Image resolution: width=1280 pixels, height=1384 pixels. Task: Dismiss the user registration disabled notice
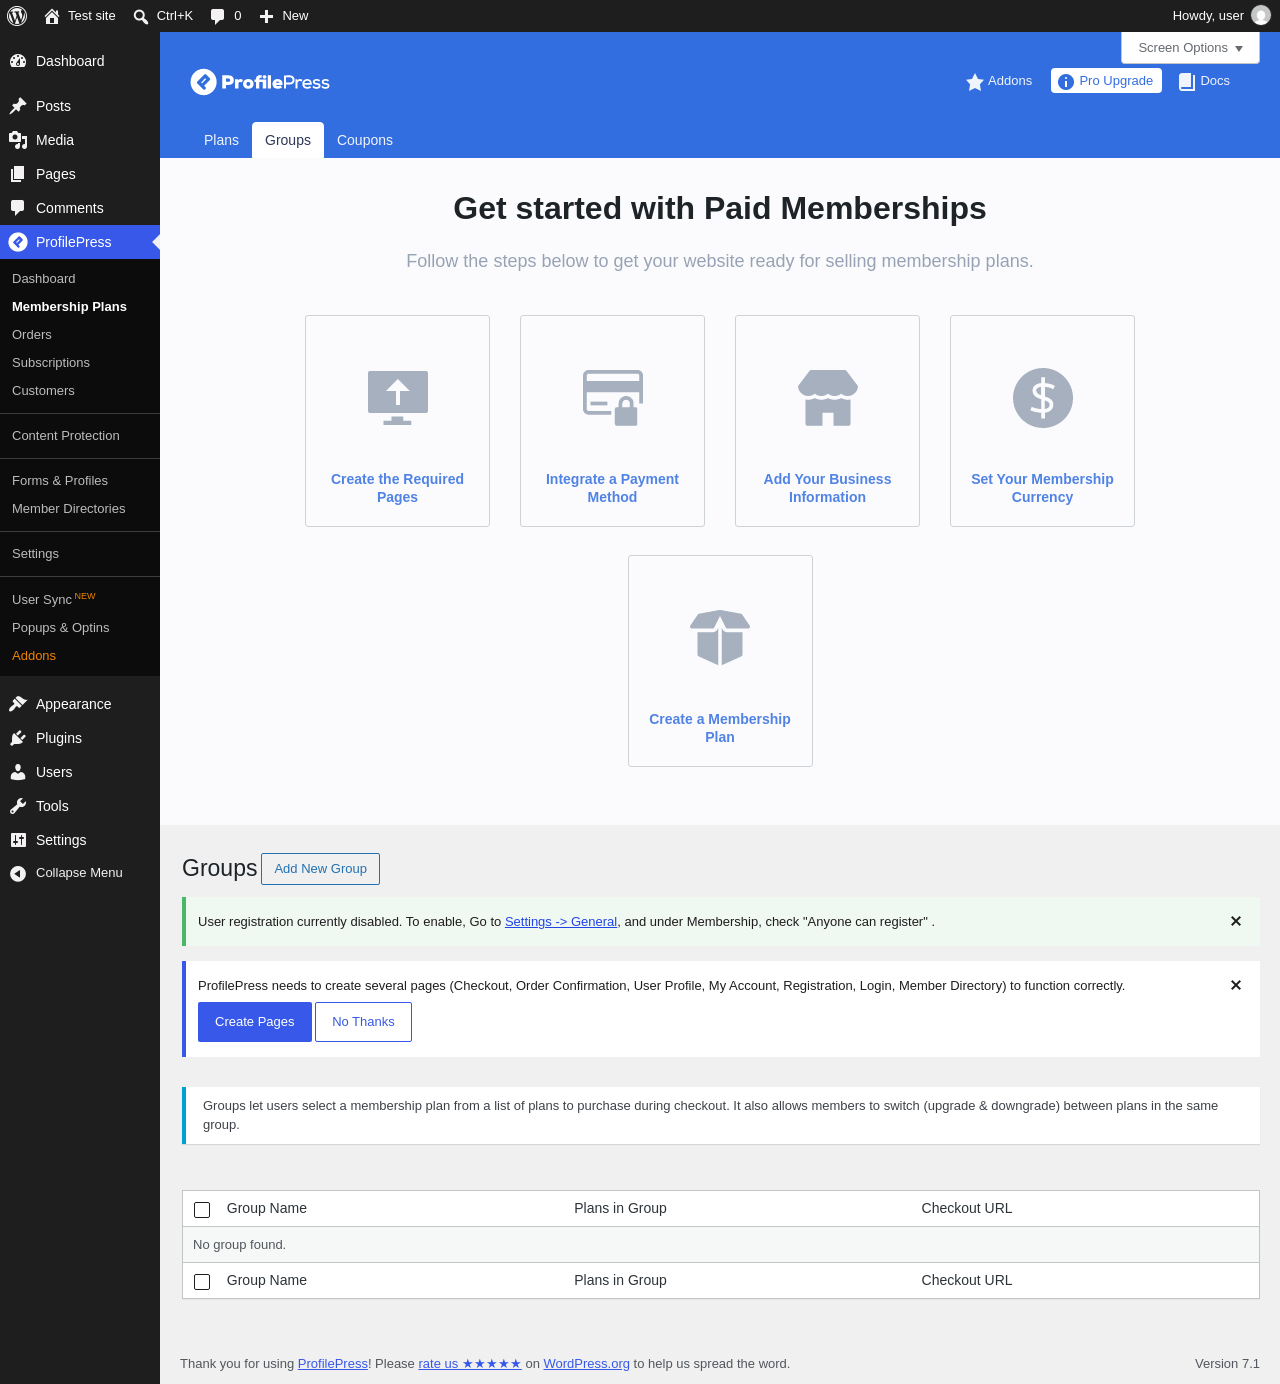click(1236, 921)
